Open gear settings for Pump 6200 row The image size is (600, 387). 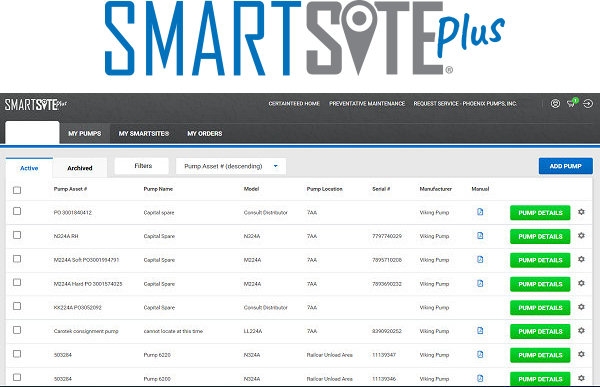point(581,378)
